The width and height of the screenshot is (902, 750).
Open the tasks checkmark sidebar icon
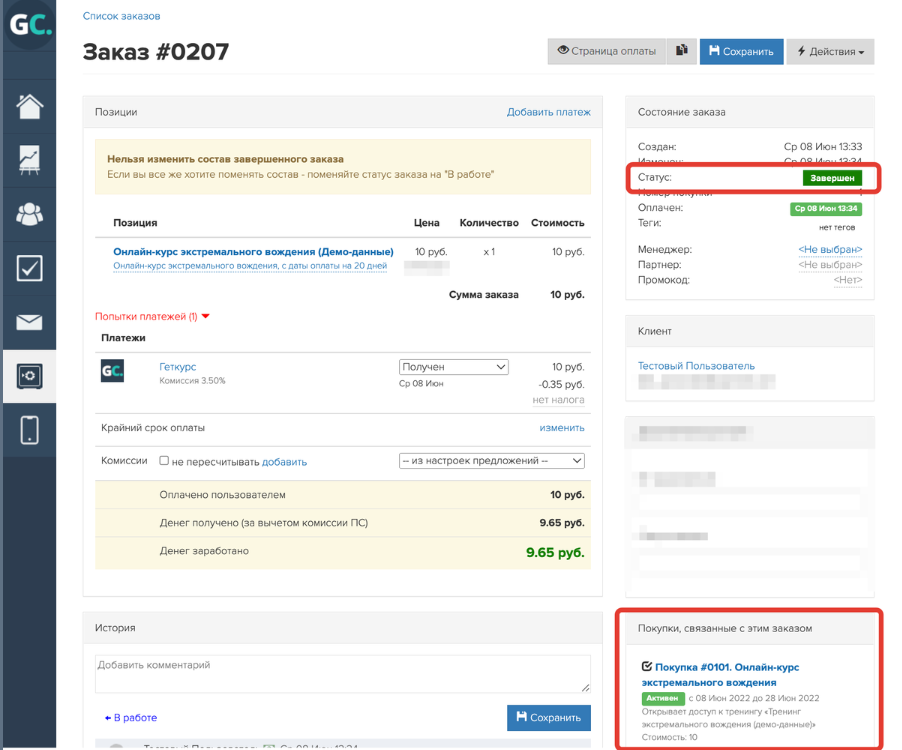tap(29, 268)
